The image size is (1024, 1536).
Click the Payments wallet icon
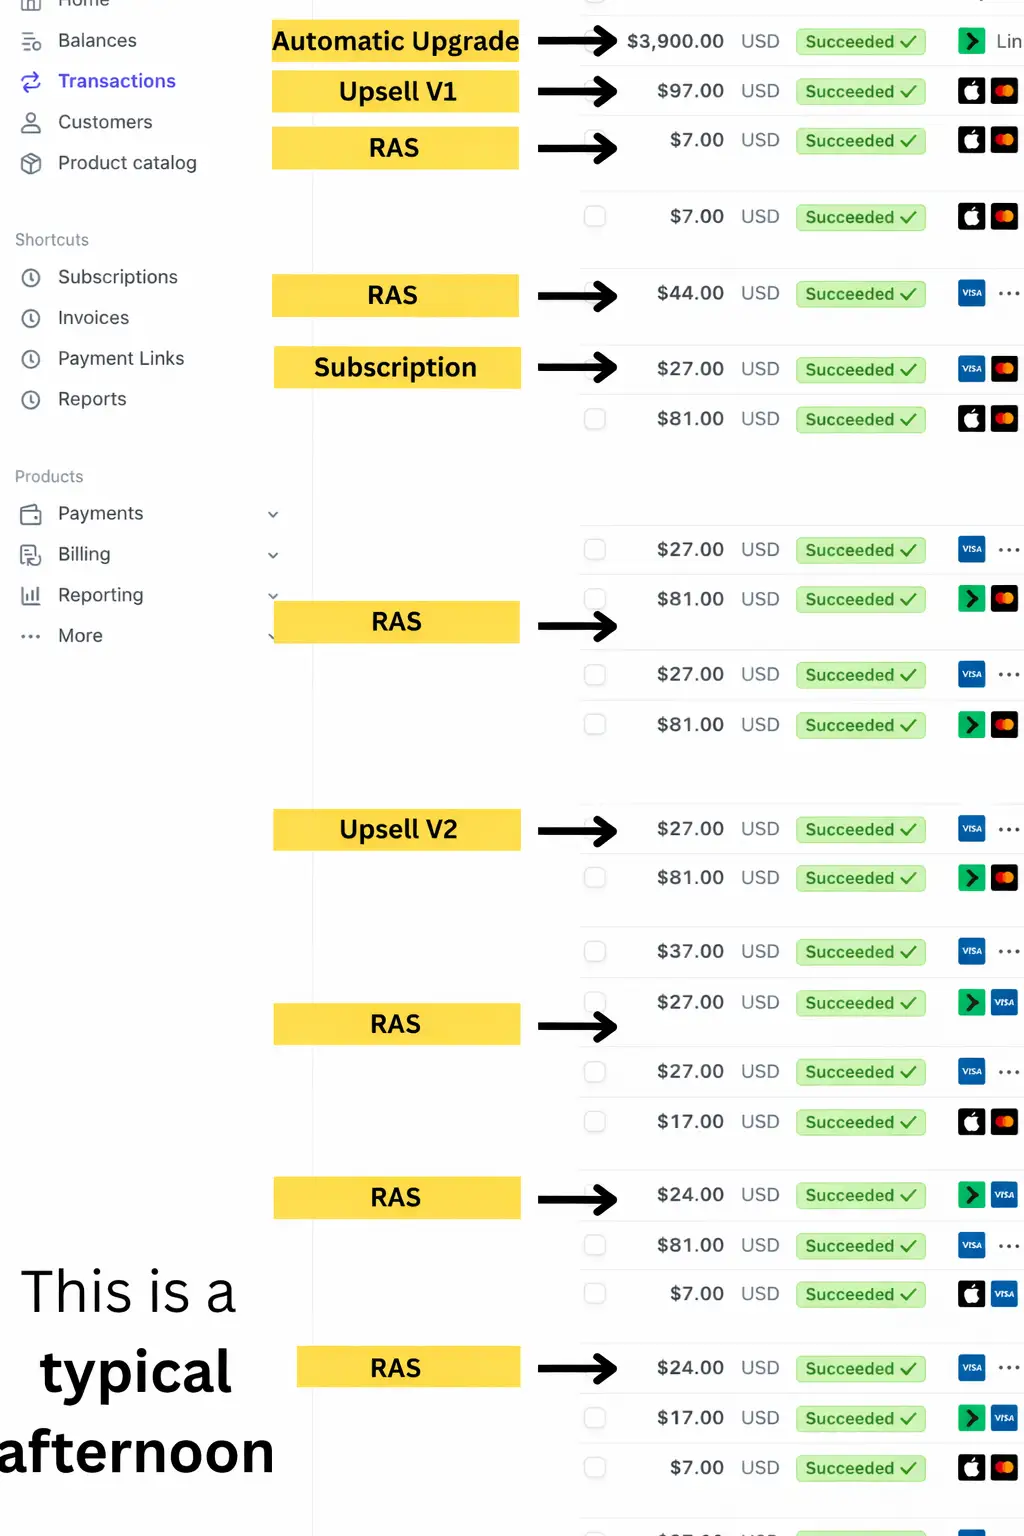(x=31, y=514)
